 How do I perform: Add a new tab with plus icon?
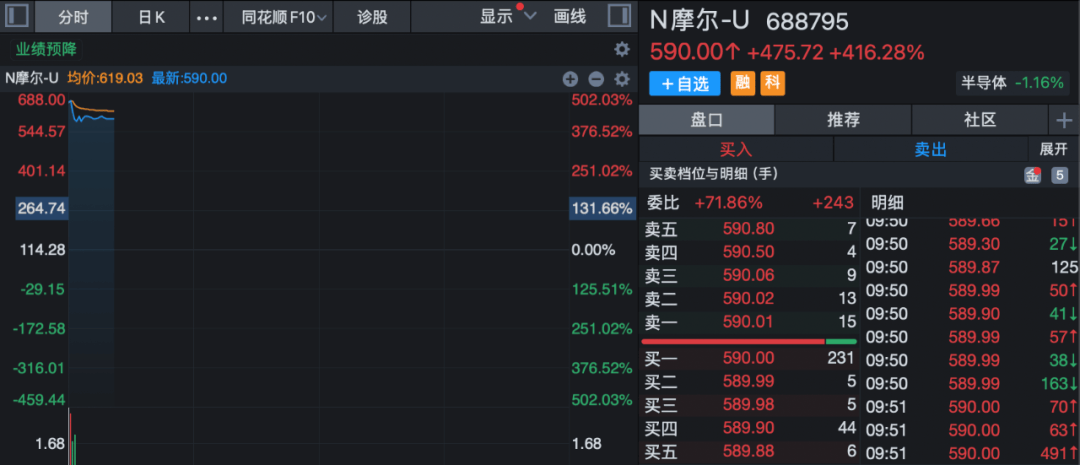1063,120
